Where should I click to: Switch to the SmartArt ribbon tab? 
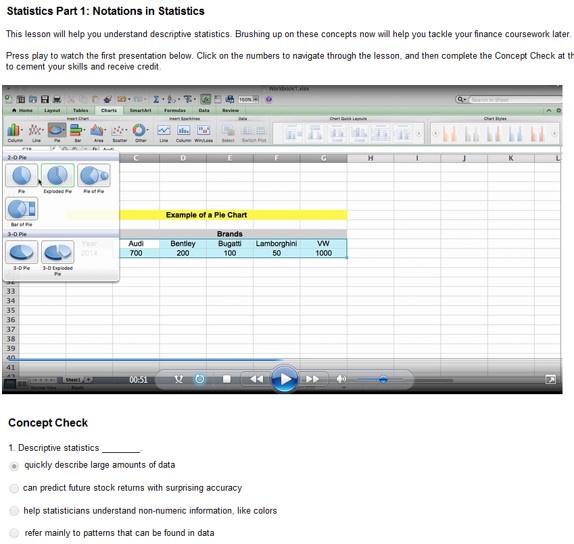[x=141, y=110]
